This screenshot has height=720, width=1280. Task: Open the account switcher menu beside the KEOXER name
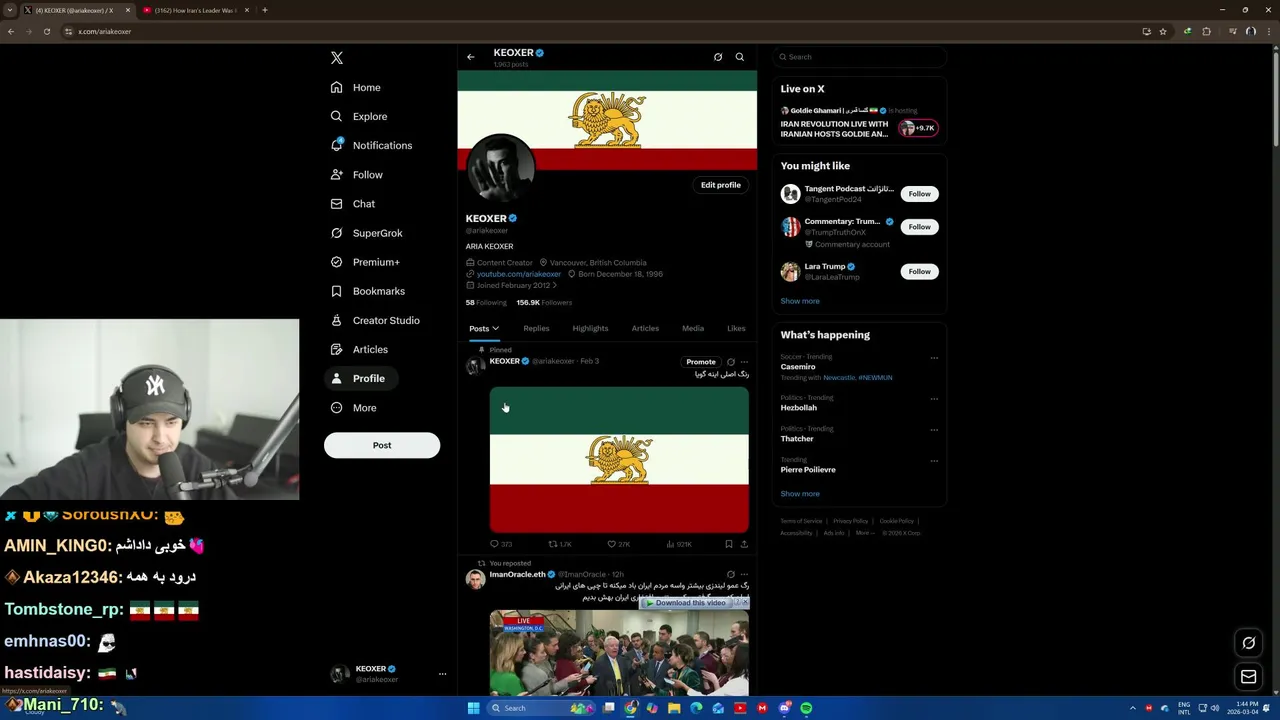coord(442,674)
